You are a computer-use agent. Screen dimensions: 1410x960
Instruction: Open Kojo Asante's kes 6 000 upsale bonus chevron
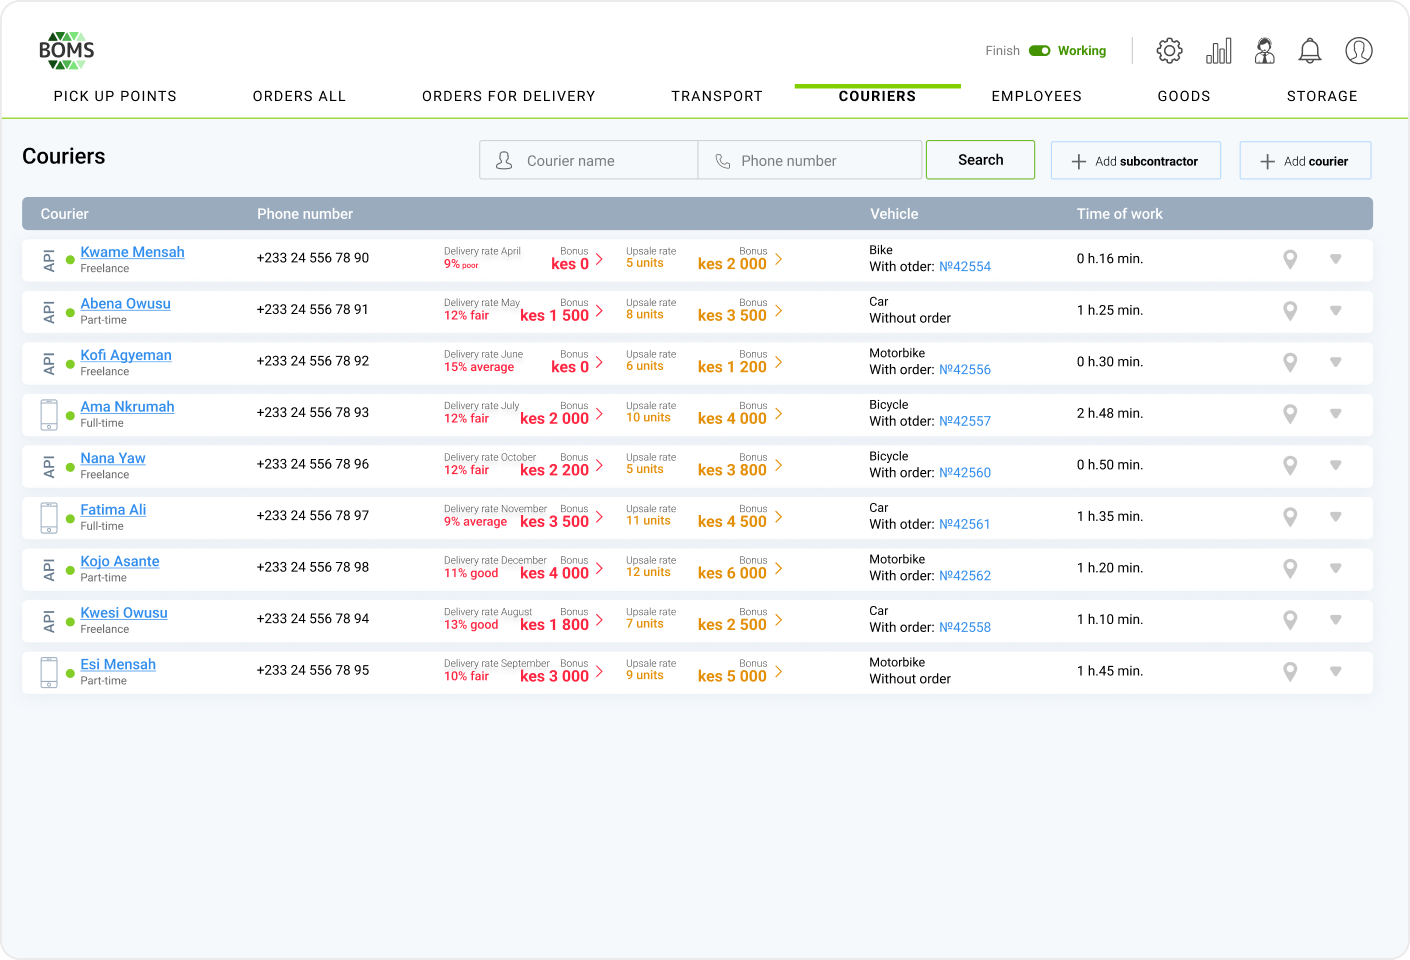[x=779, y=568]
